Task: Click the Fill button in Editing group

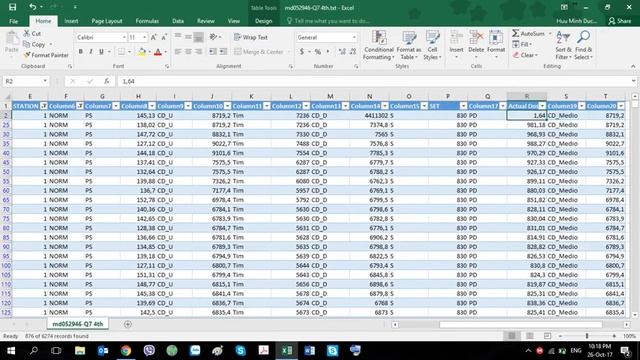Action: coord(522,44)
